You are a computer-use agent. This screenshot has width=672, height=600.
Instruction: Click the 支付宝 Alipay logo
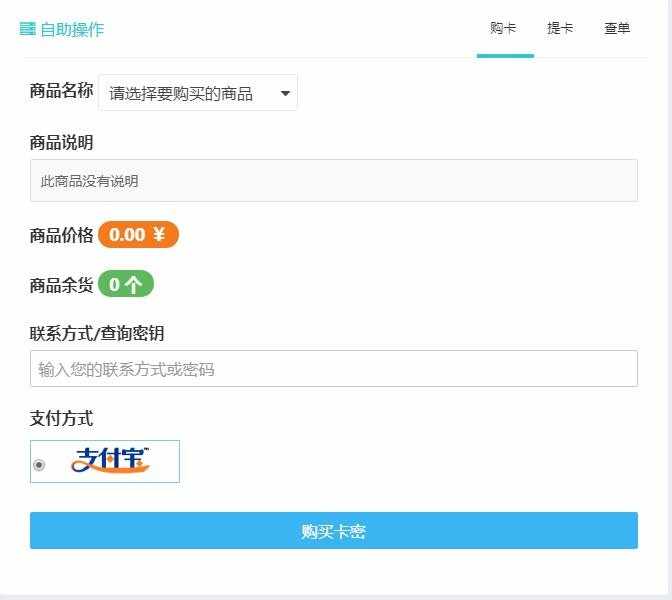coord(111,460)
